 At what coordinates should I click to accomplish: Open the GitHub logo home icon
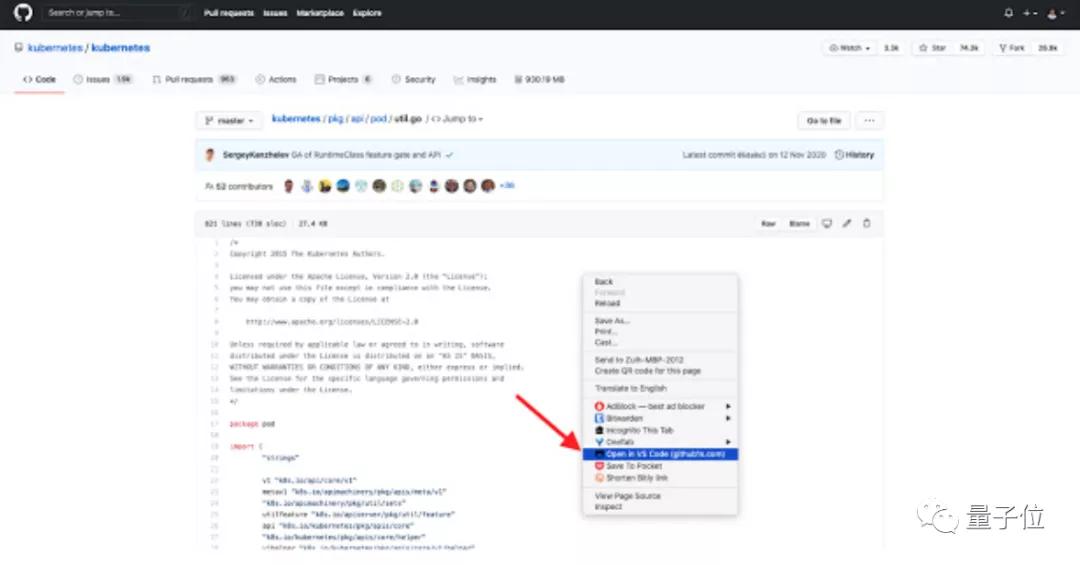point(23,12)
